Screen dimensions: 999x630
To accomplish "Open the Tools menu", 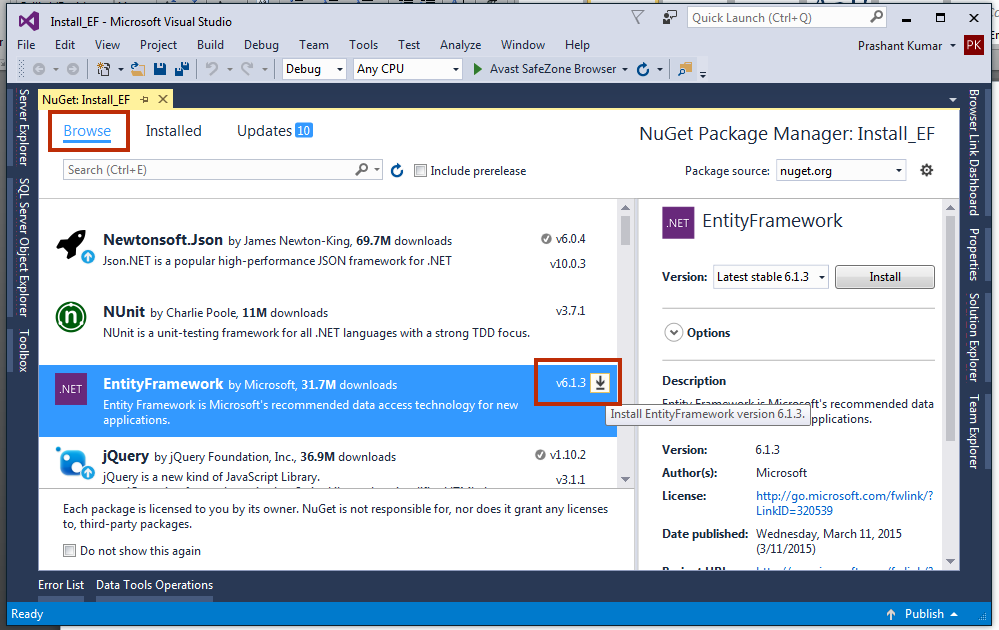I will pyautogui.click(x=363, y=45).
